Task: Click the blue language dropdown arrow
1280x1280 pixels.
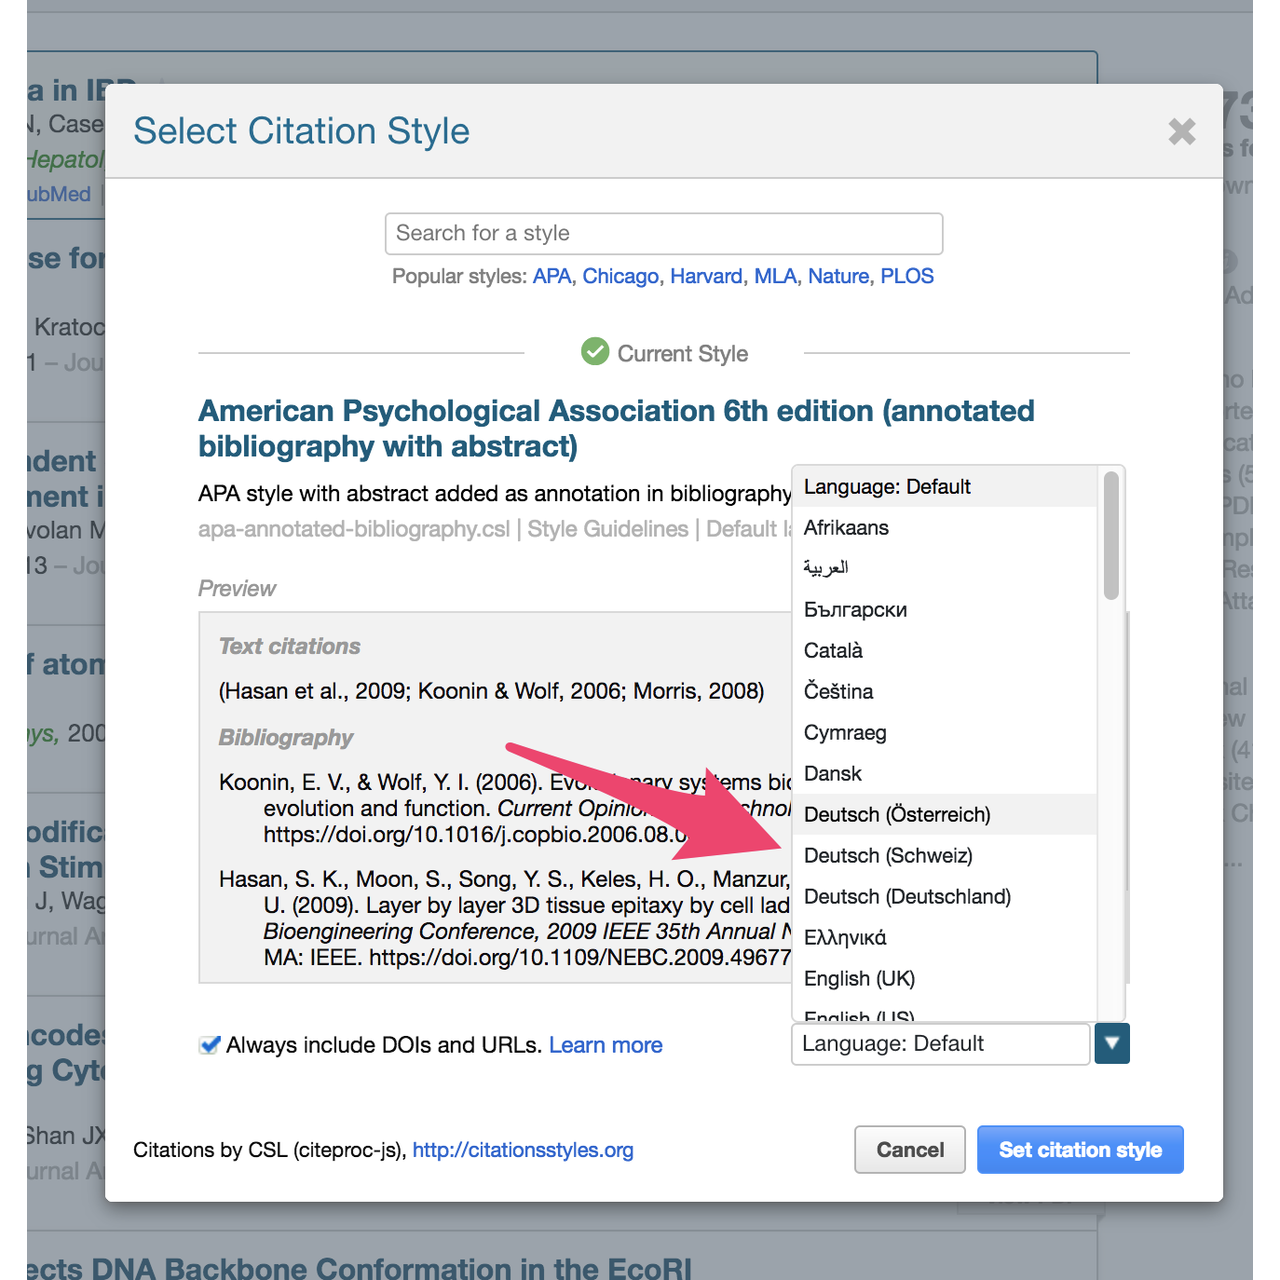Action: 1111,1043
